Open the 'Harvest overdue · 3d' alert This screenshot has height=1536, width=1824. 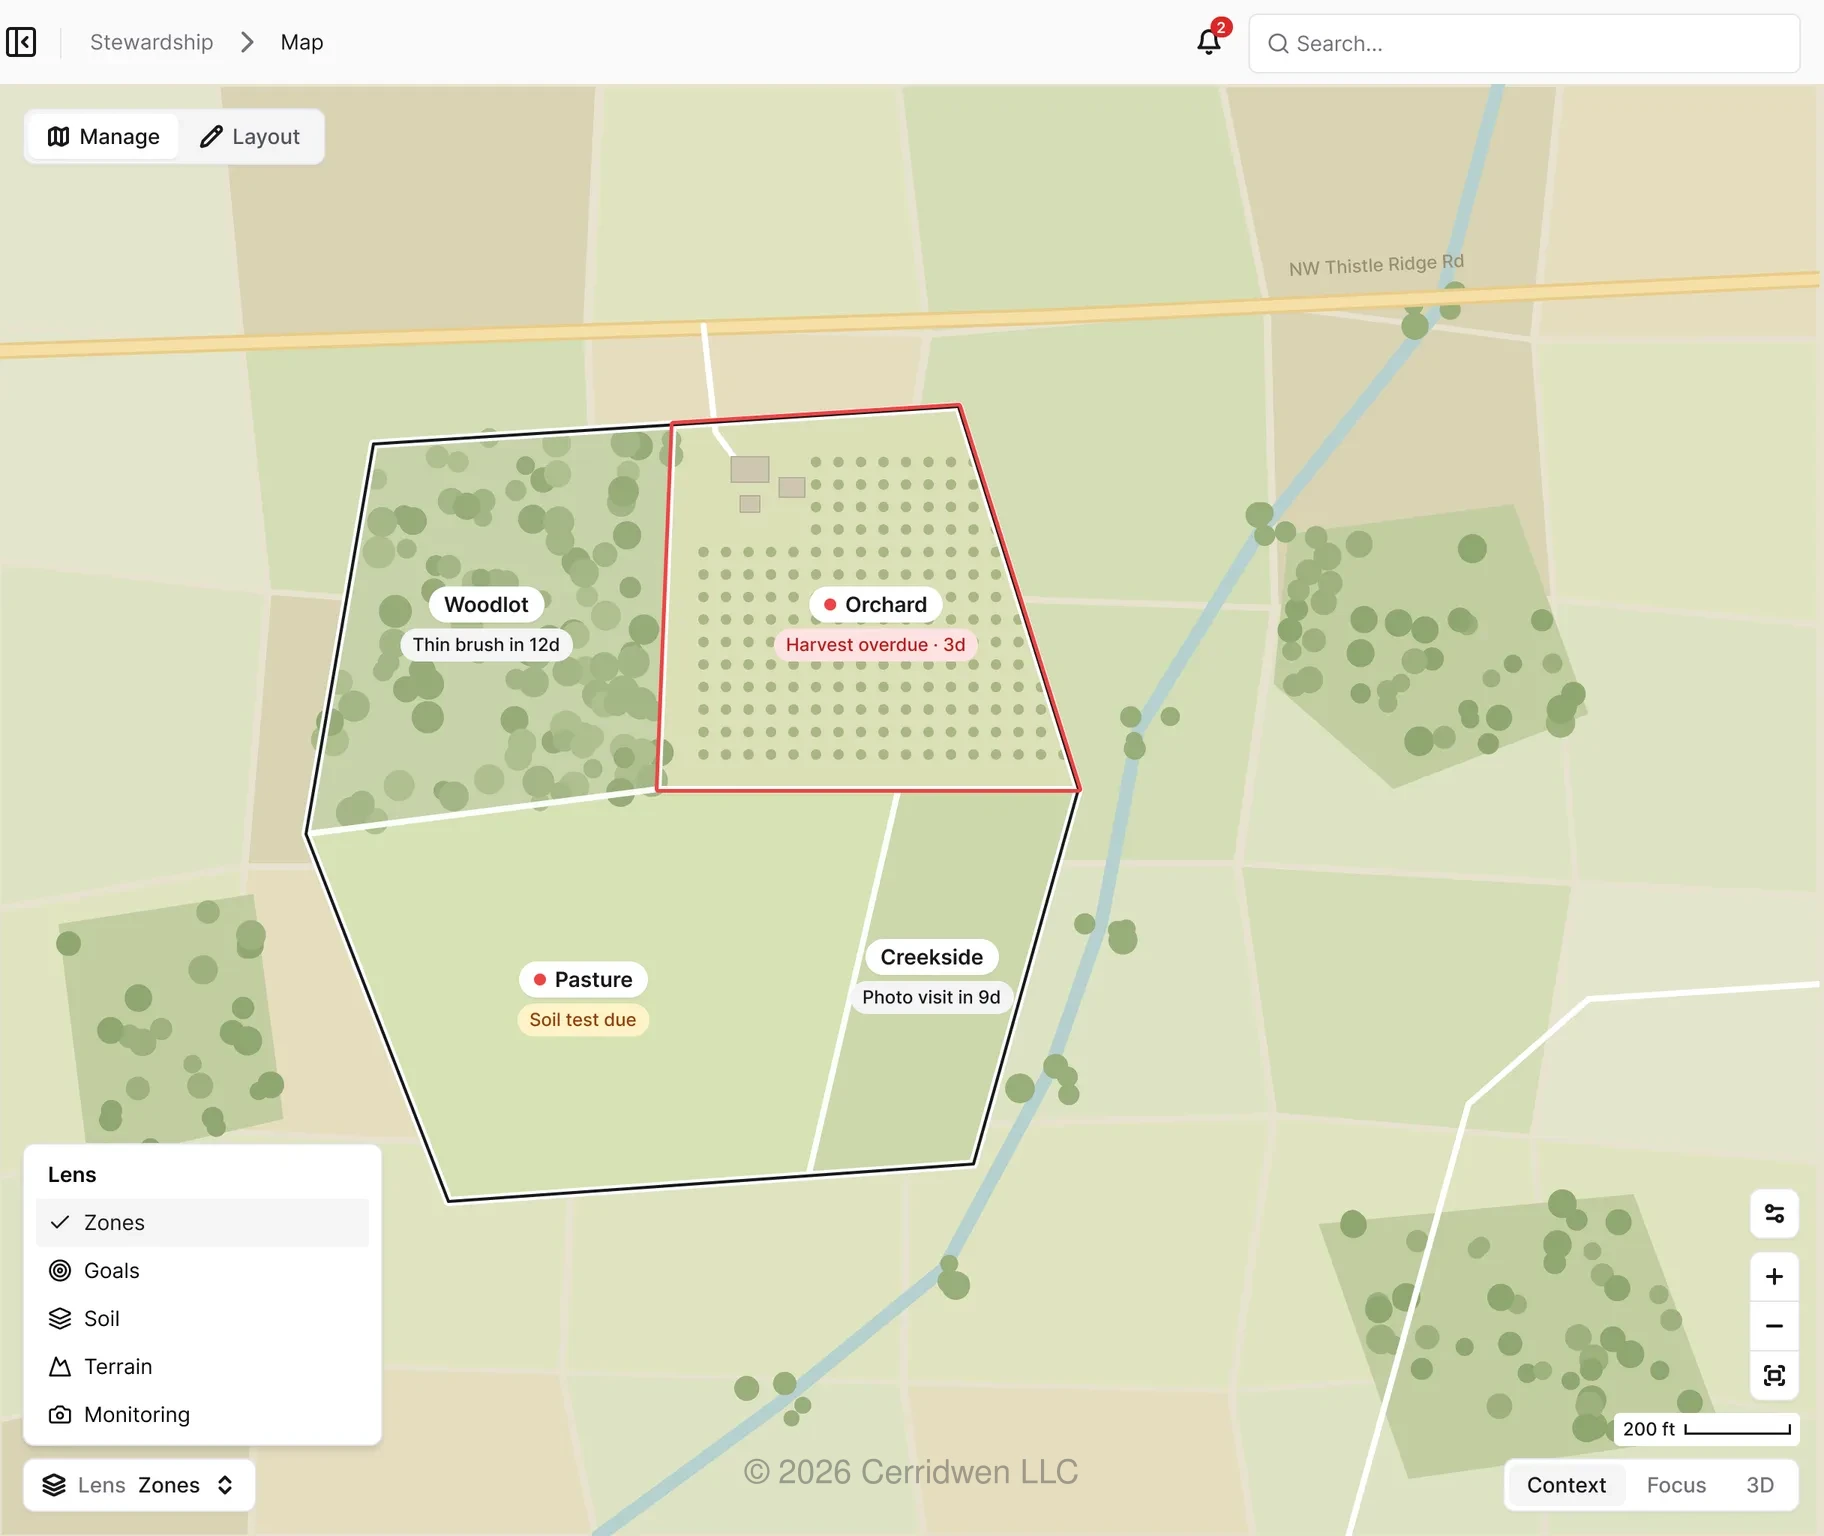[875, 644]
